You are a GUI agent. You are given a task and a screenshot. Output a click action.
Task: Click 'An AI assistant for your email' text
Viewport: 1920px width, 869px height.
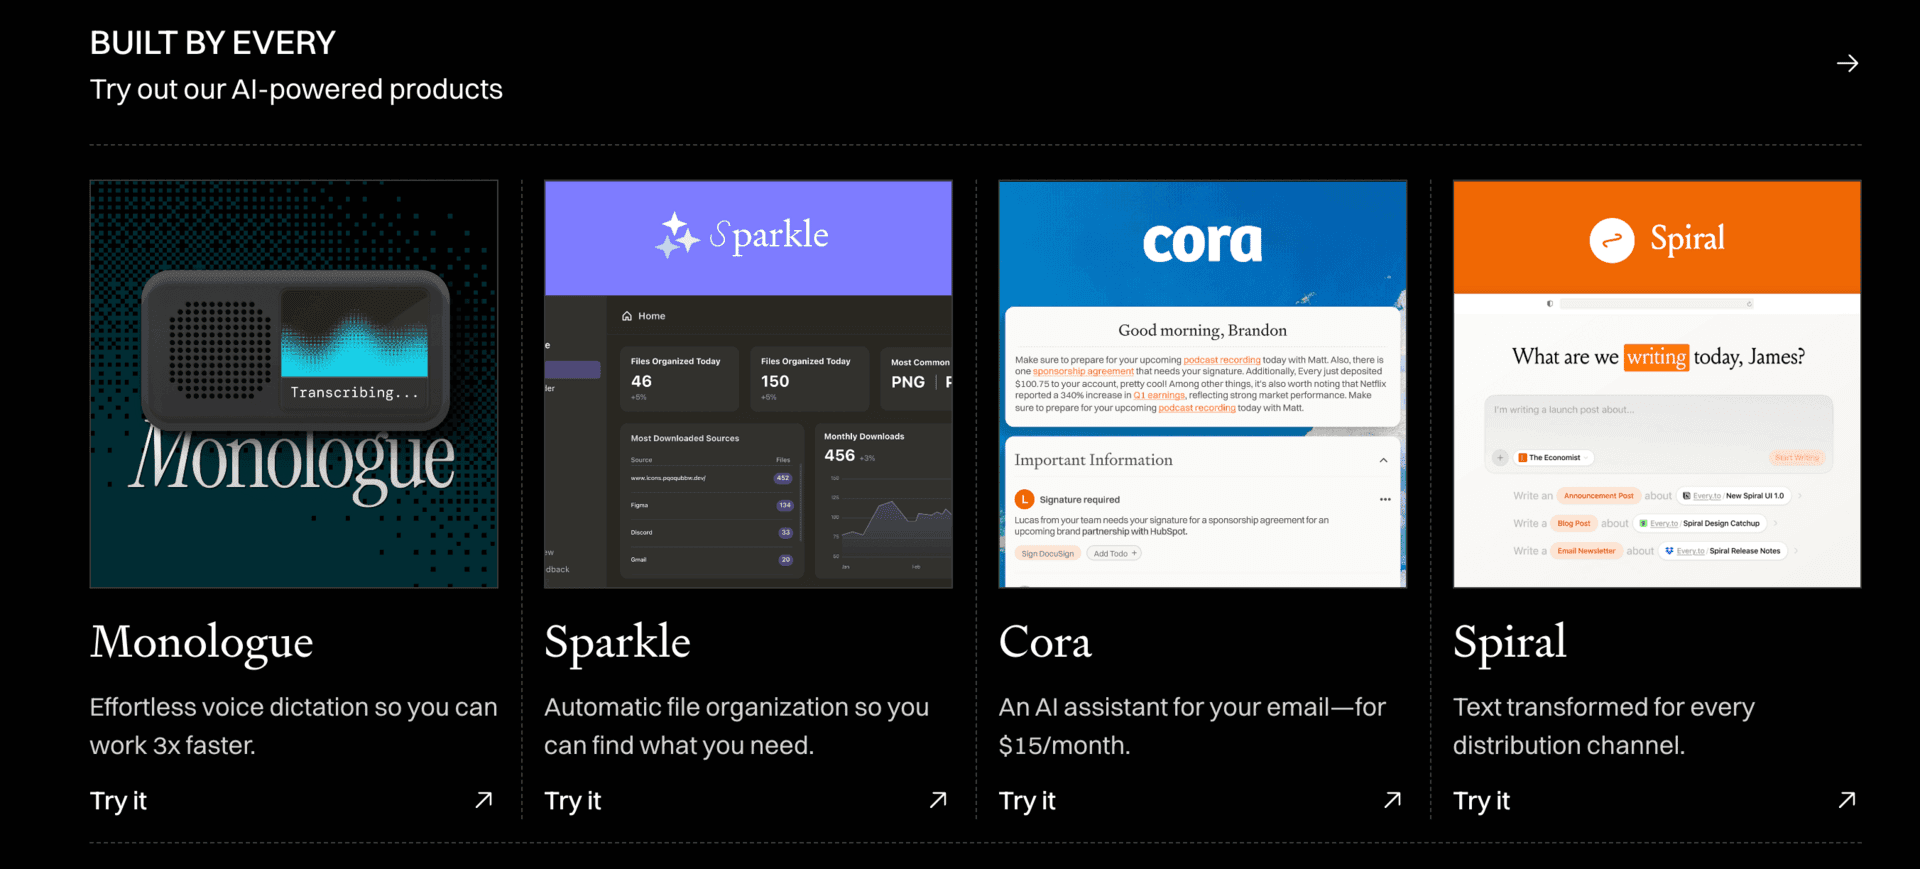pyautogui.click(x=1192, y=726)
